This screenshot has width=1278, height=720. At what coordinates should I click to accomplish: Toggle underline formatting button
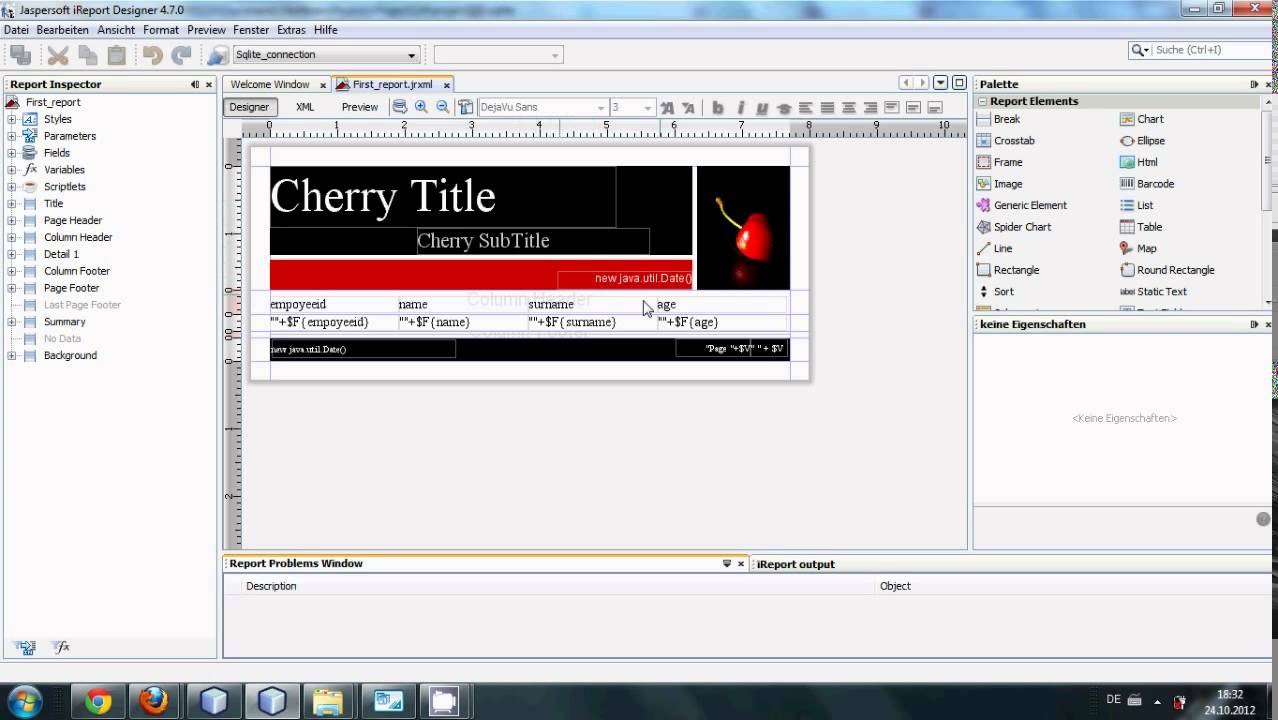[x=762, y=107]
